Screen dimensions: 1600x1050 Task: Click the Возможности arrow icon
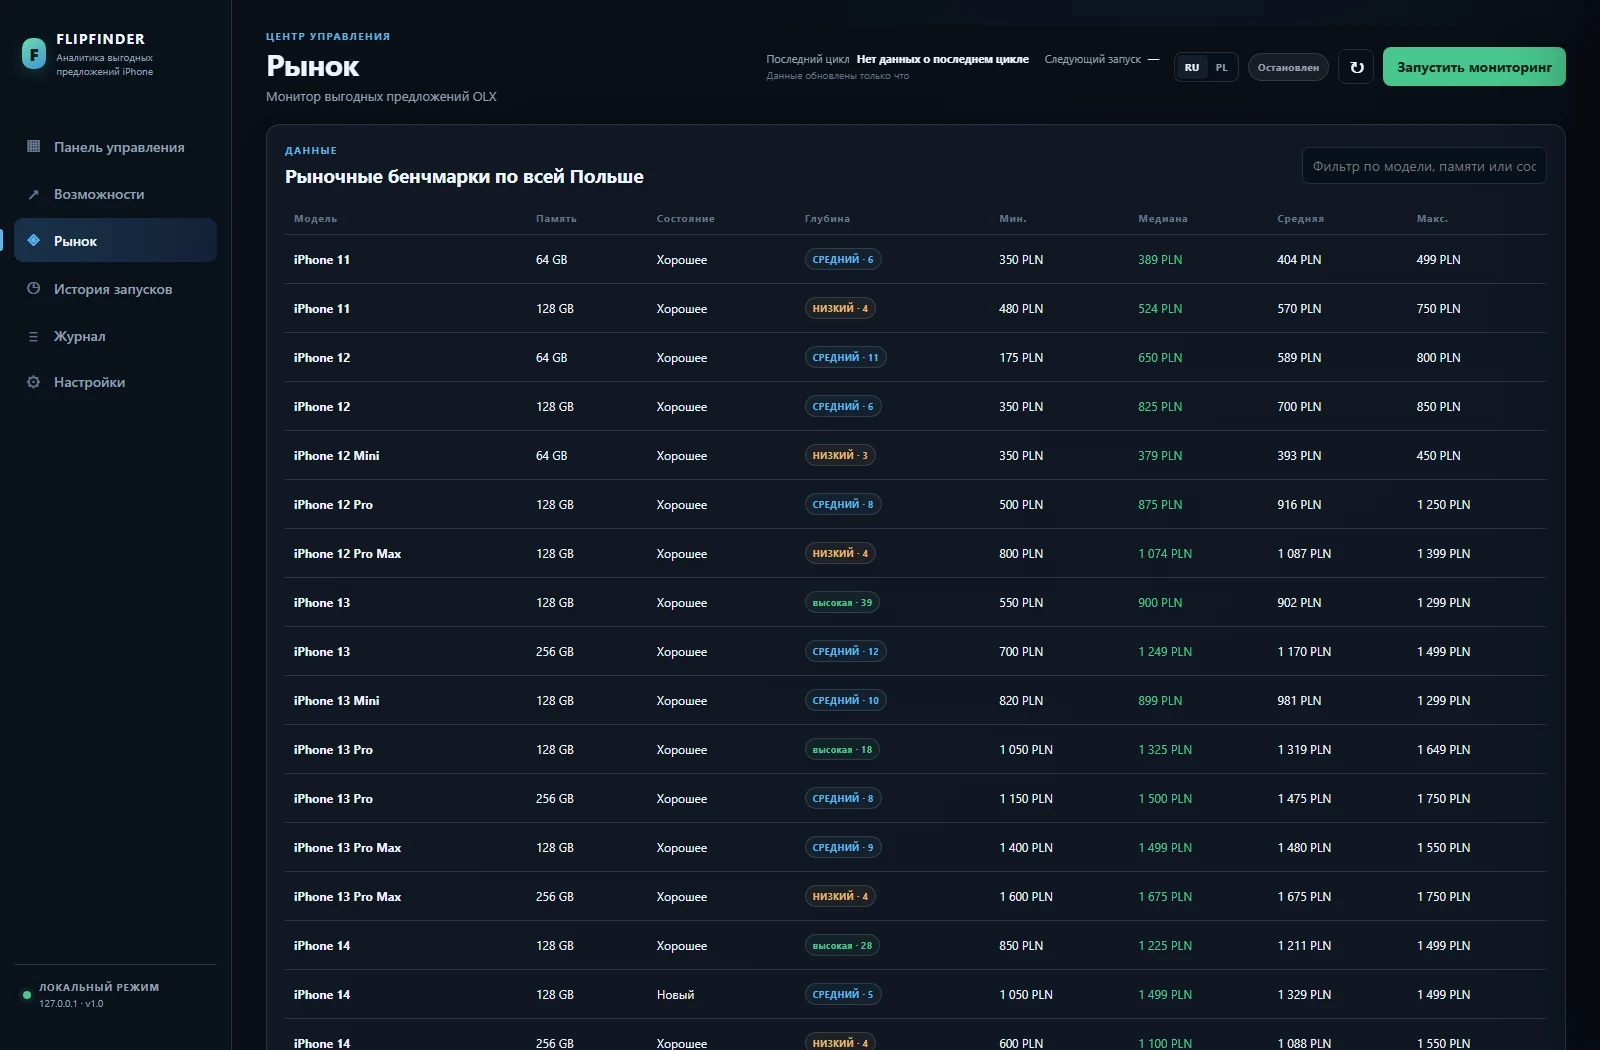pos(33,194)
